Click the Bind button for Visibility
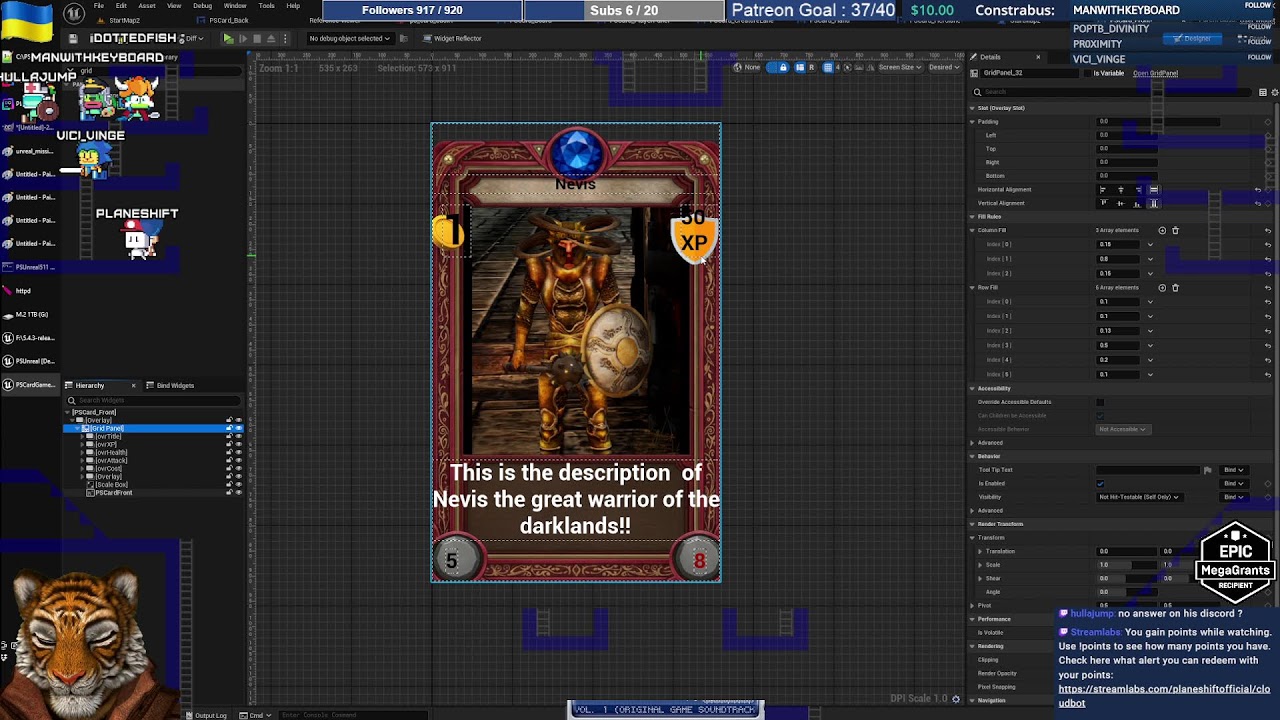 pyautogui.click(x=1235, y=497)
